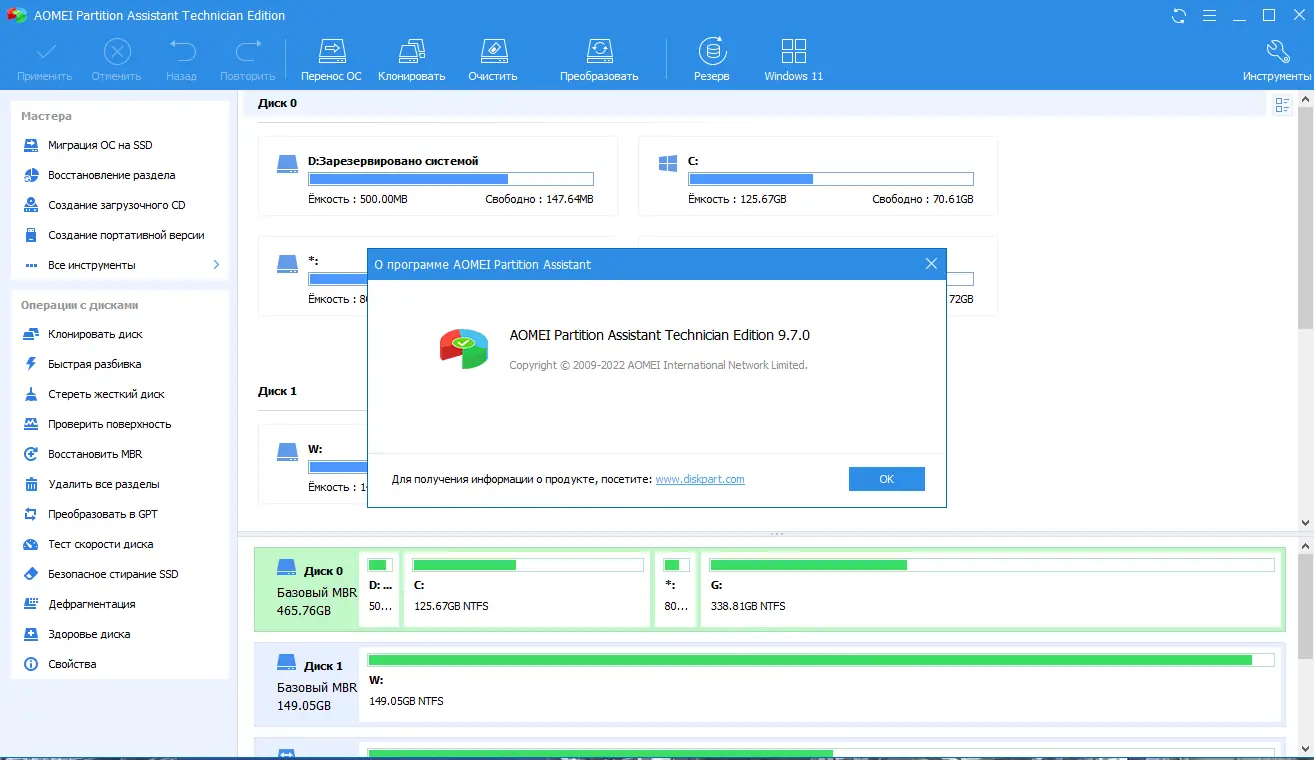Image resolution: width=1314 pixels, height=760 pixels.
Task: Click the Диск 0 heading in partition list
Action: click(x=277, y=103)
